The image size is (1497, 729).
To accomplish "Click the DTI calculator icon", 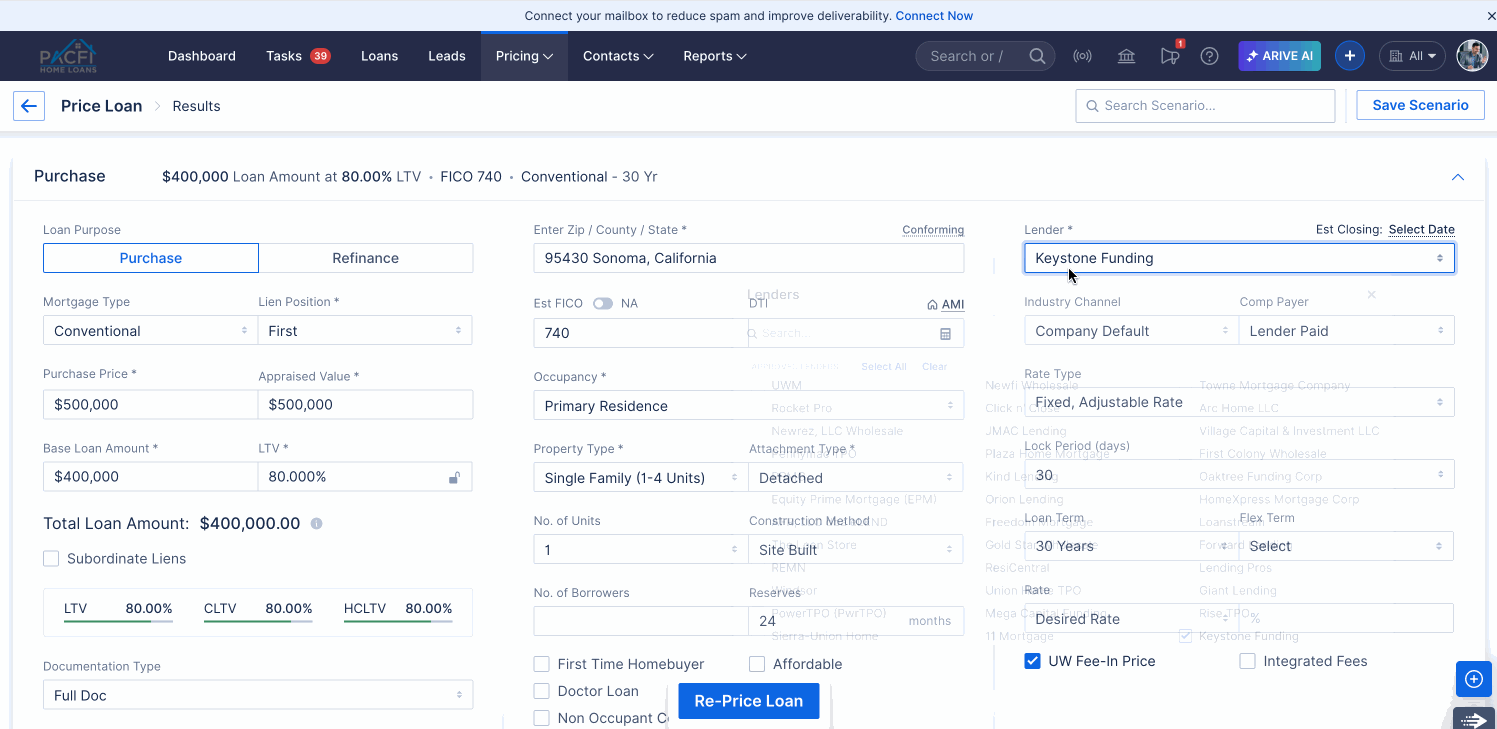I will [x=945, y=333].
